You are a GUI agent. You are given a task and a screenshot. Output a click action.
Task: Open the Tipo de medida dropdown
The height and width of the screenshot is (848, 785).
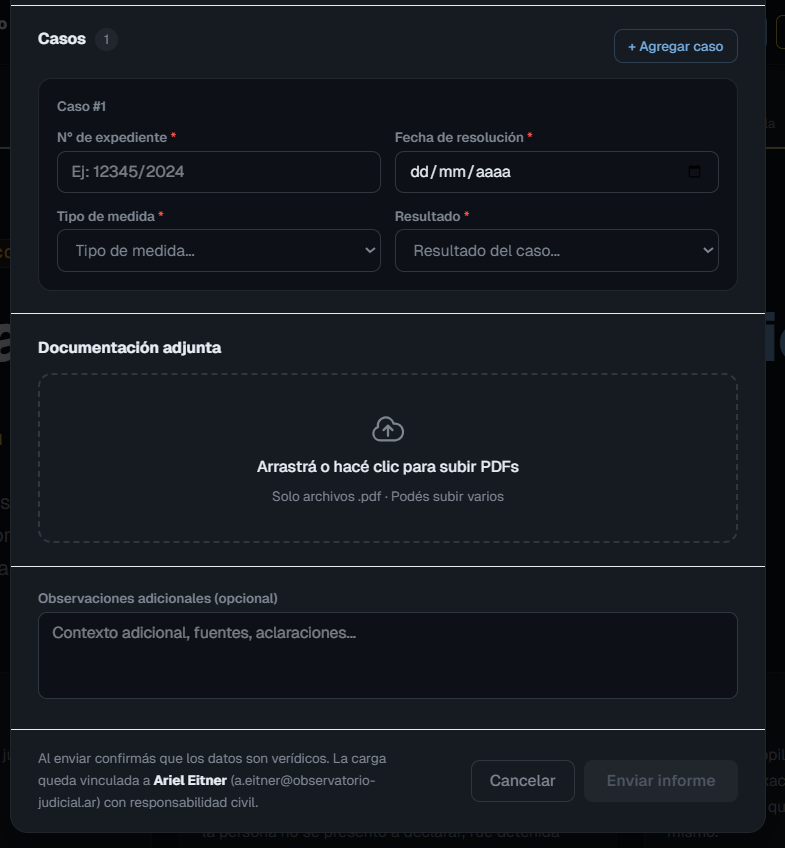coord(218,250)
